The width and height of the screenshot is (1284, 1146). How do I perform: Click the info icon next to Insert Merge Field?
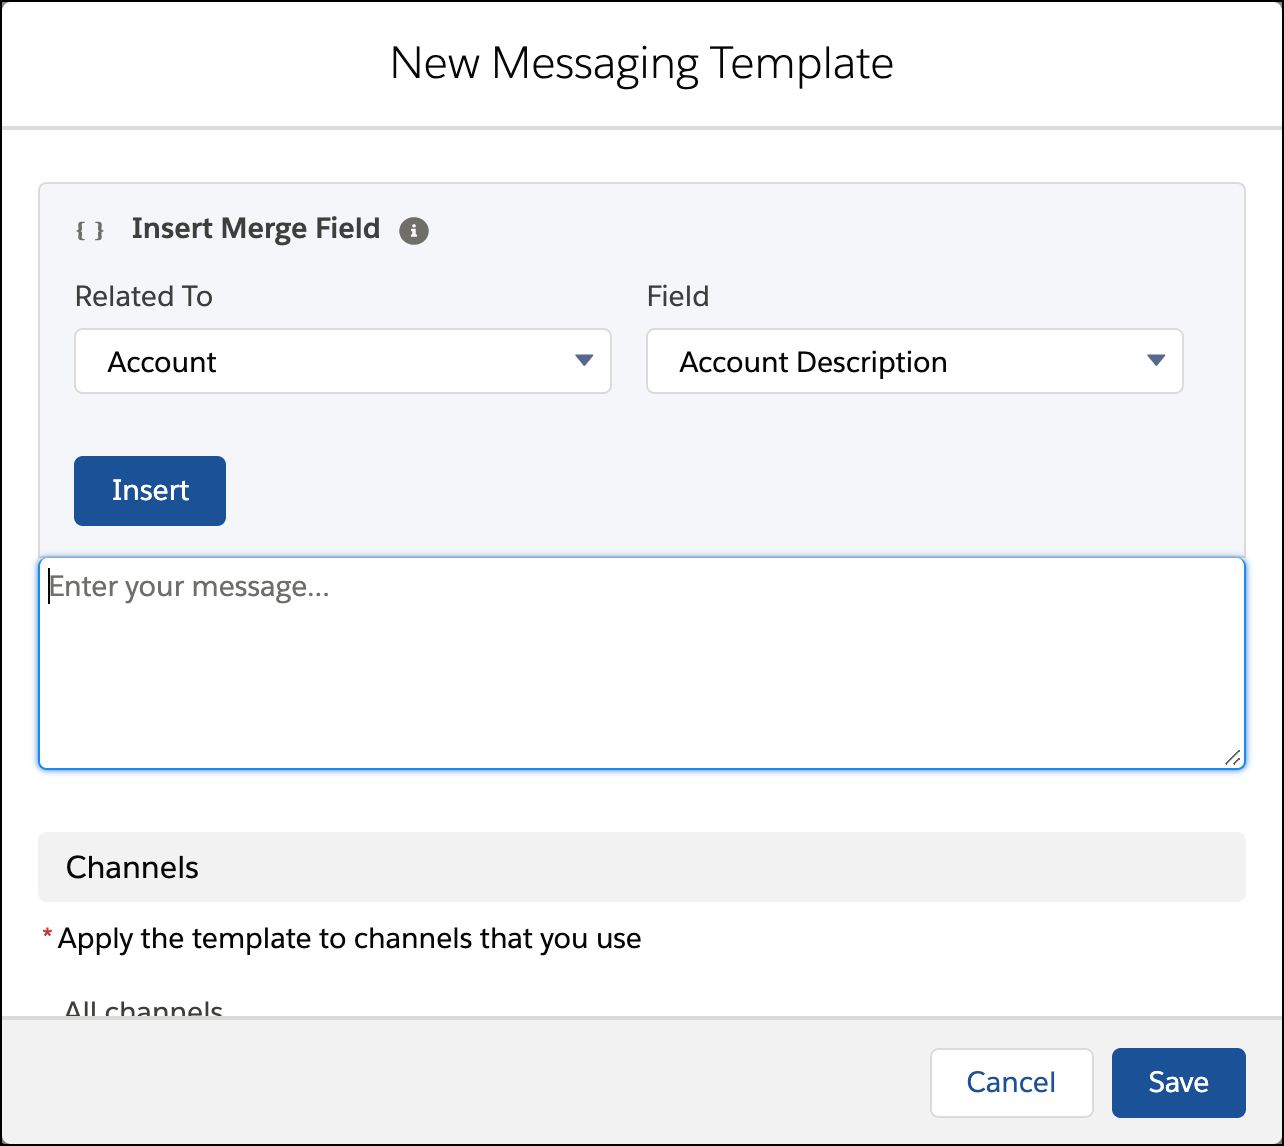415,230
